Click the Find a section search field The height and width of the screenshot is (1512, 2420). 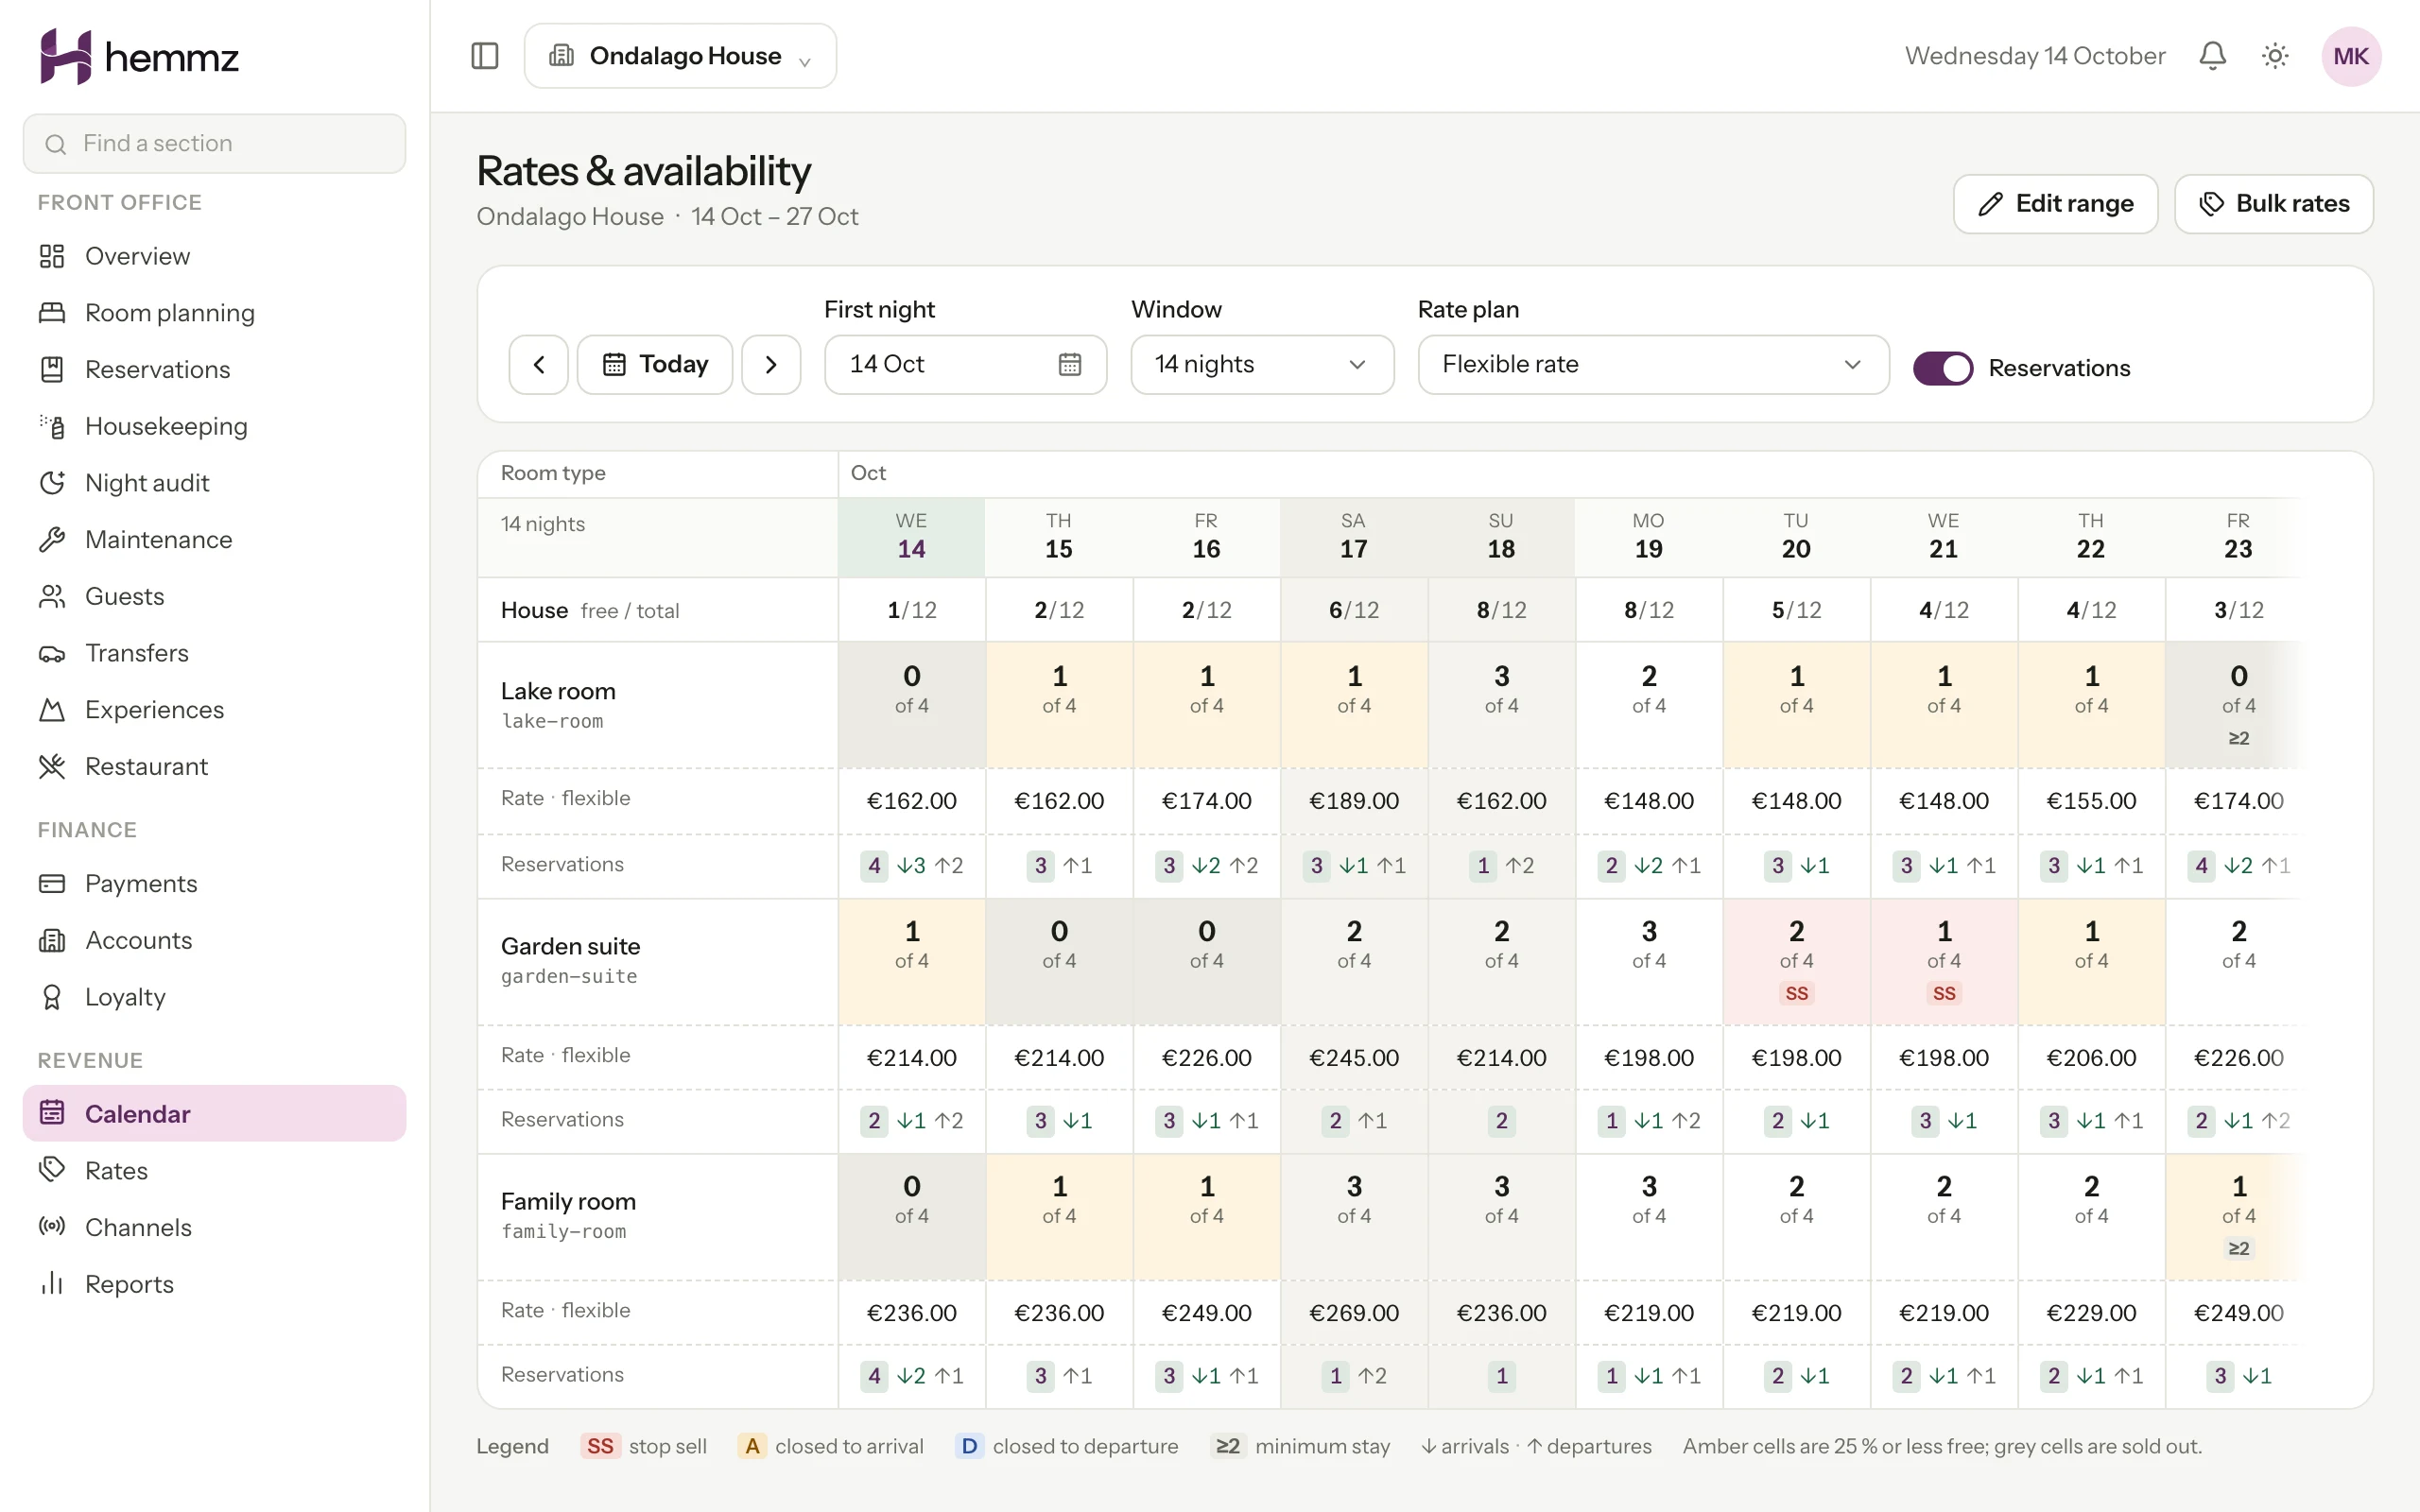pyautogui.click(x=214, y=144)
